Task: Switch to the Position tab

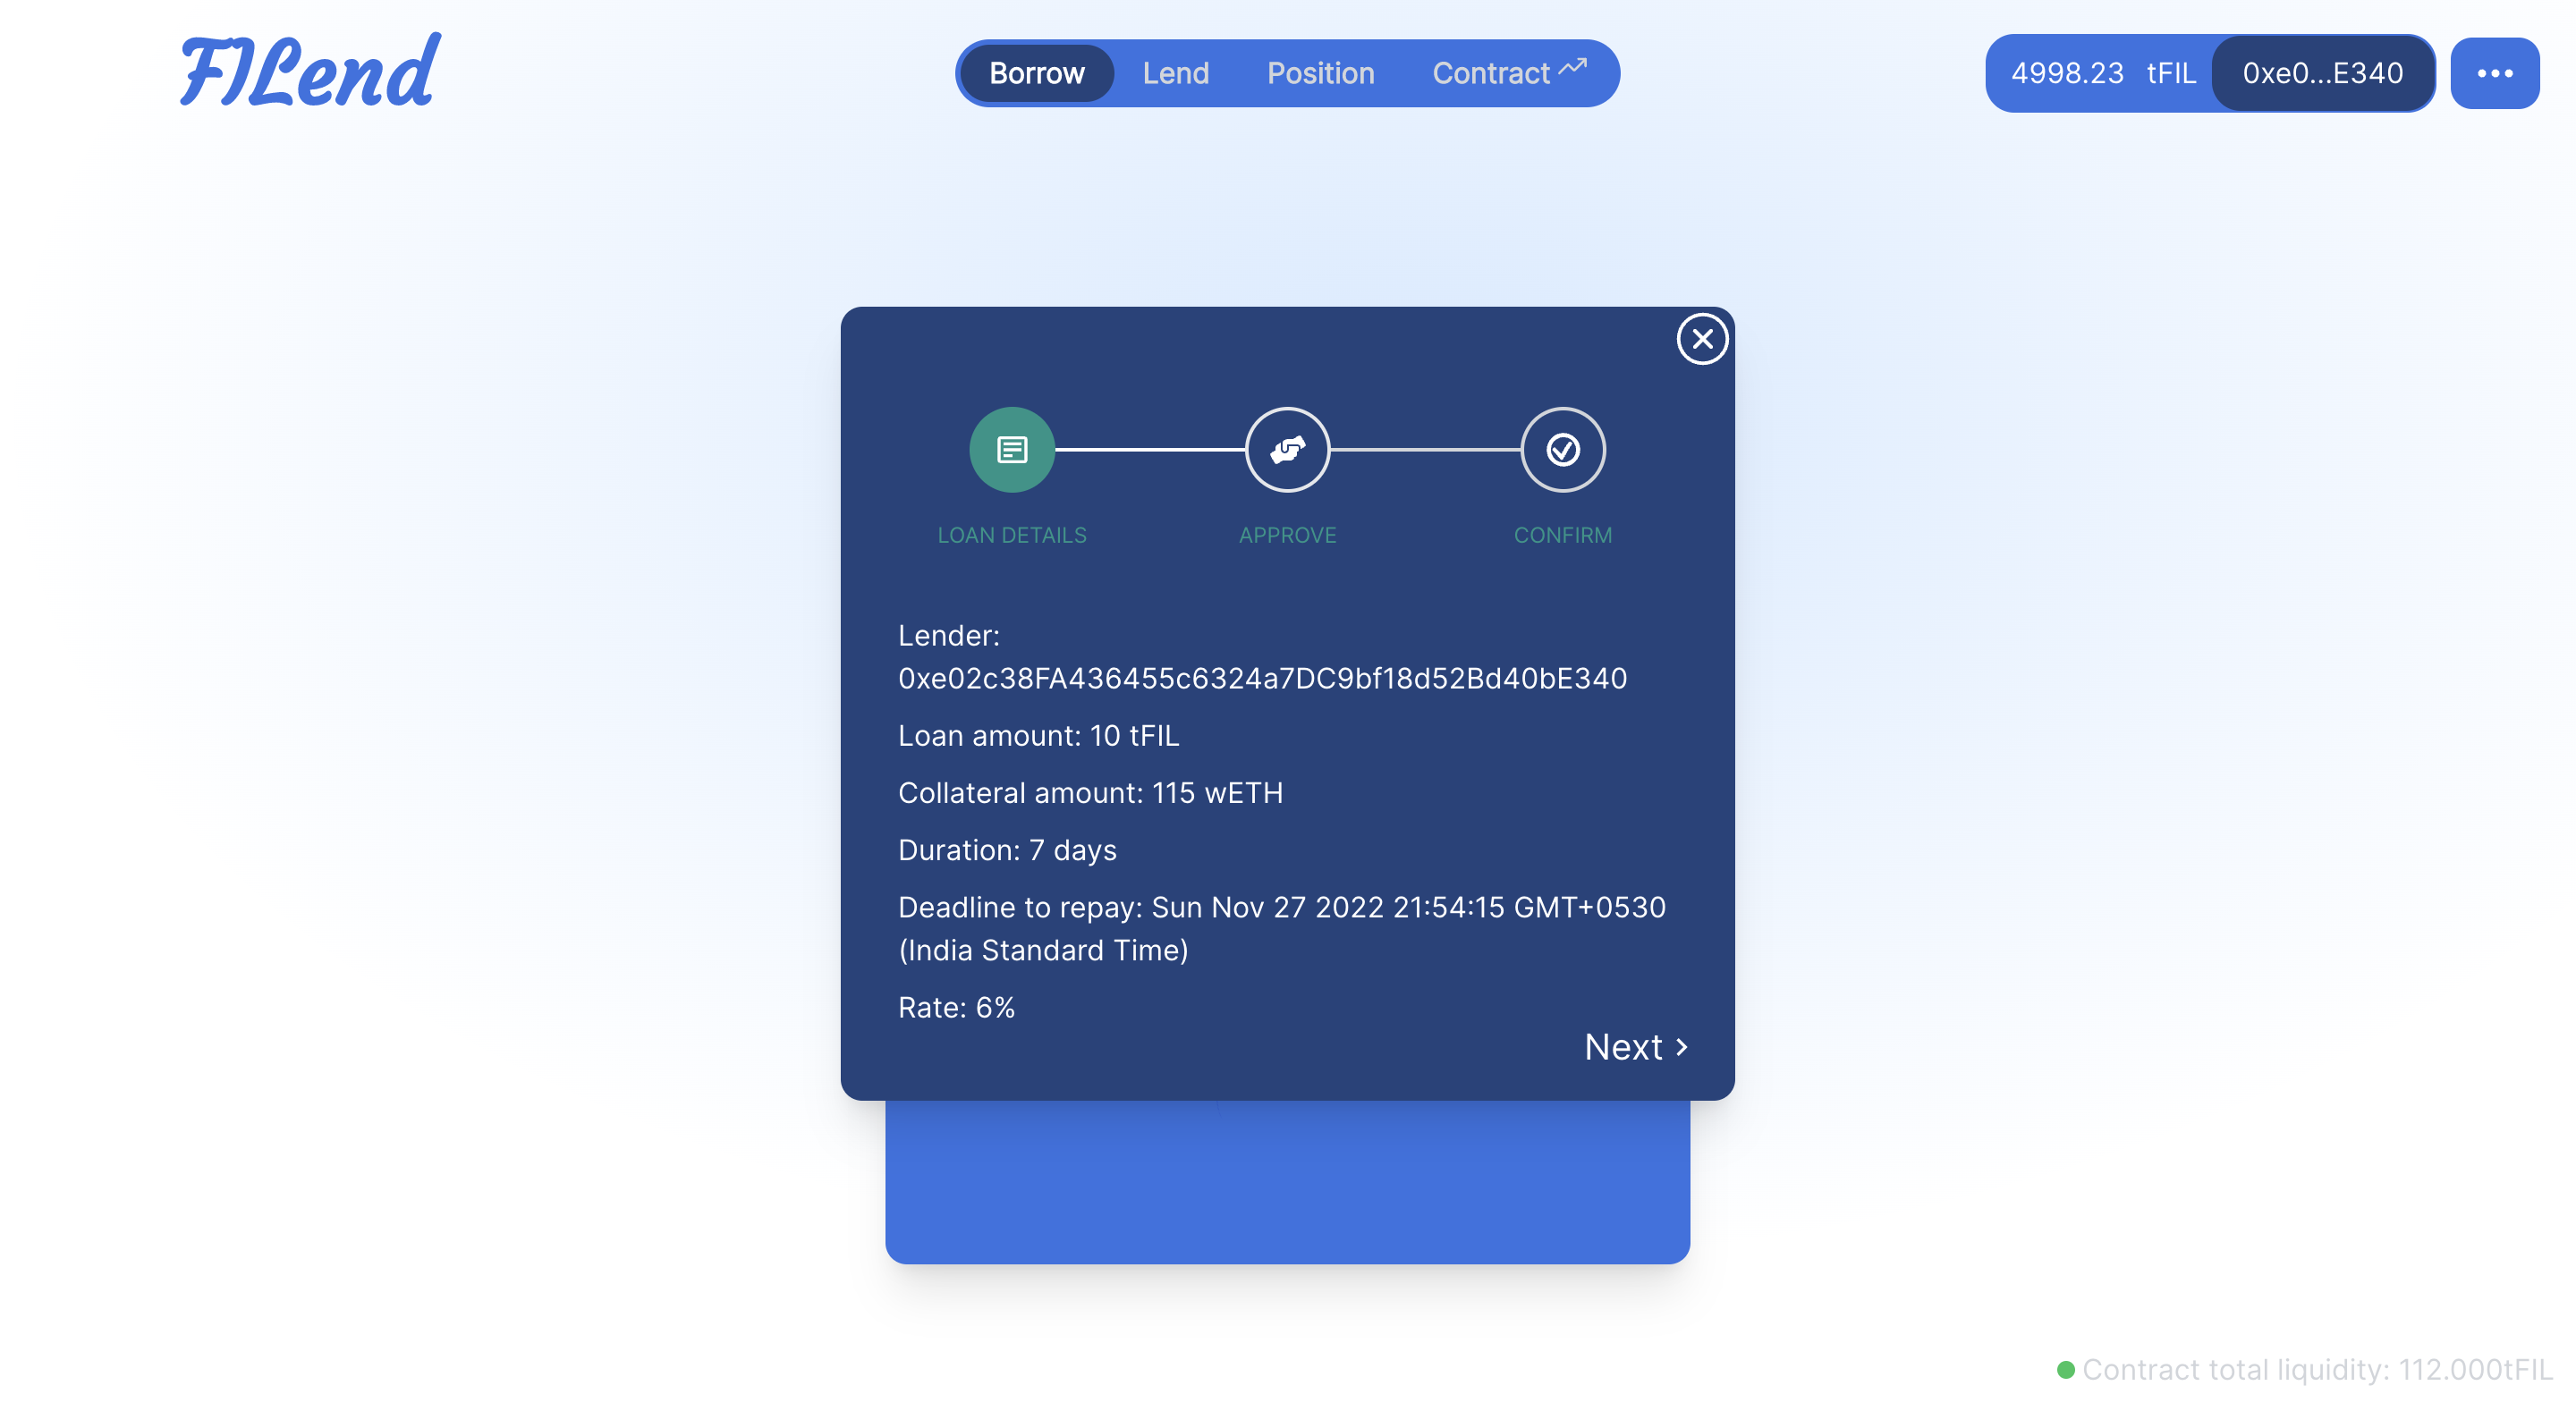Action: pos(1321,73)
